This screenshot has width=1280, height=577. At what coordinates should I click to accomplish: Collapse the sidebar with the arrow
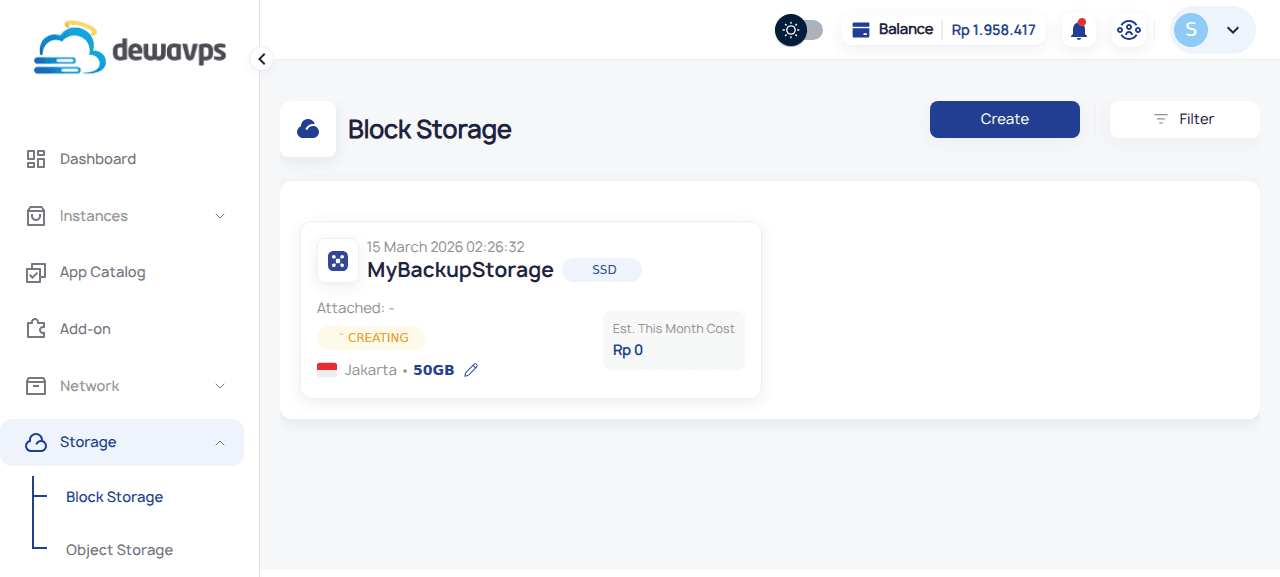pyautogui.click(x=261, y=59)
